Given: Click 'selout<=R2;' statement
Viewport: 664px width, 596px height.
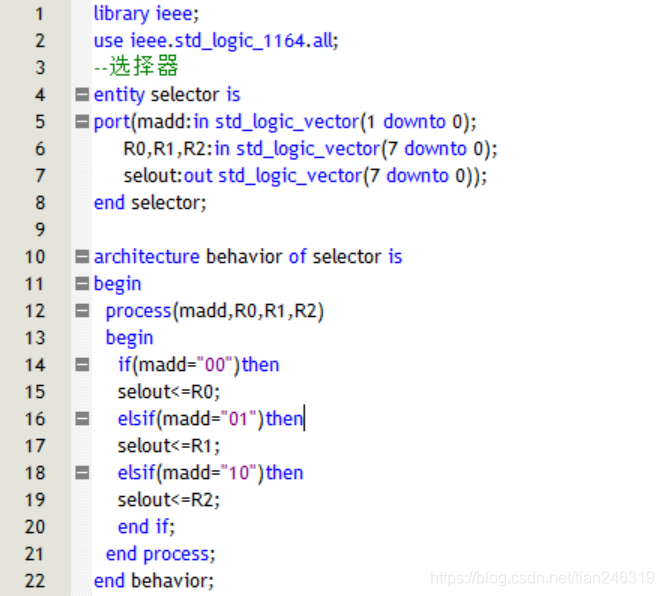Looking at the screenshot, I should 169,500.
